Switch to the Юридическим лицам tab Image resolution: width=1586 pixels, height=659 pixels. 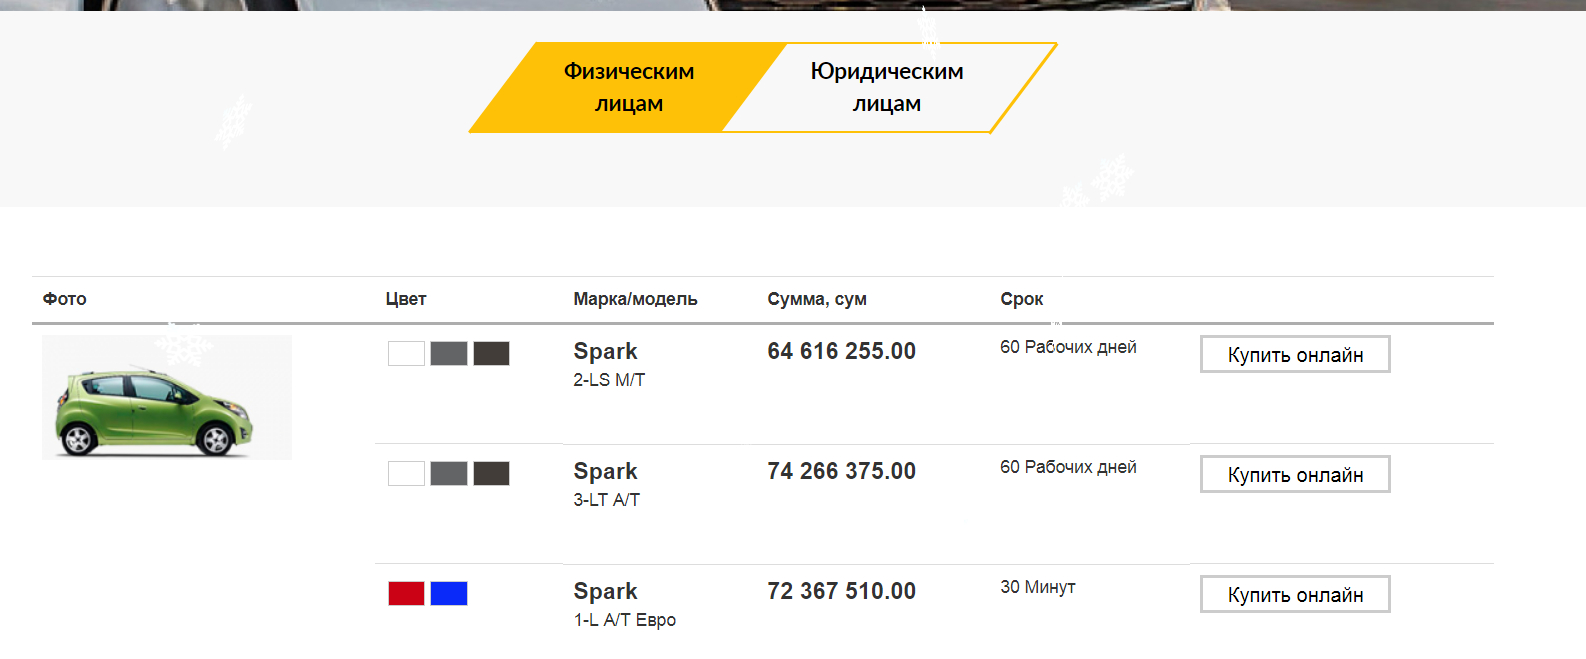pyautogui.click(x=887, y=87)
